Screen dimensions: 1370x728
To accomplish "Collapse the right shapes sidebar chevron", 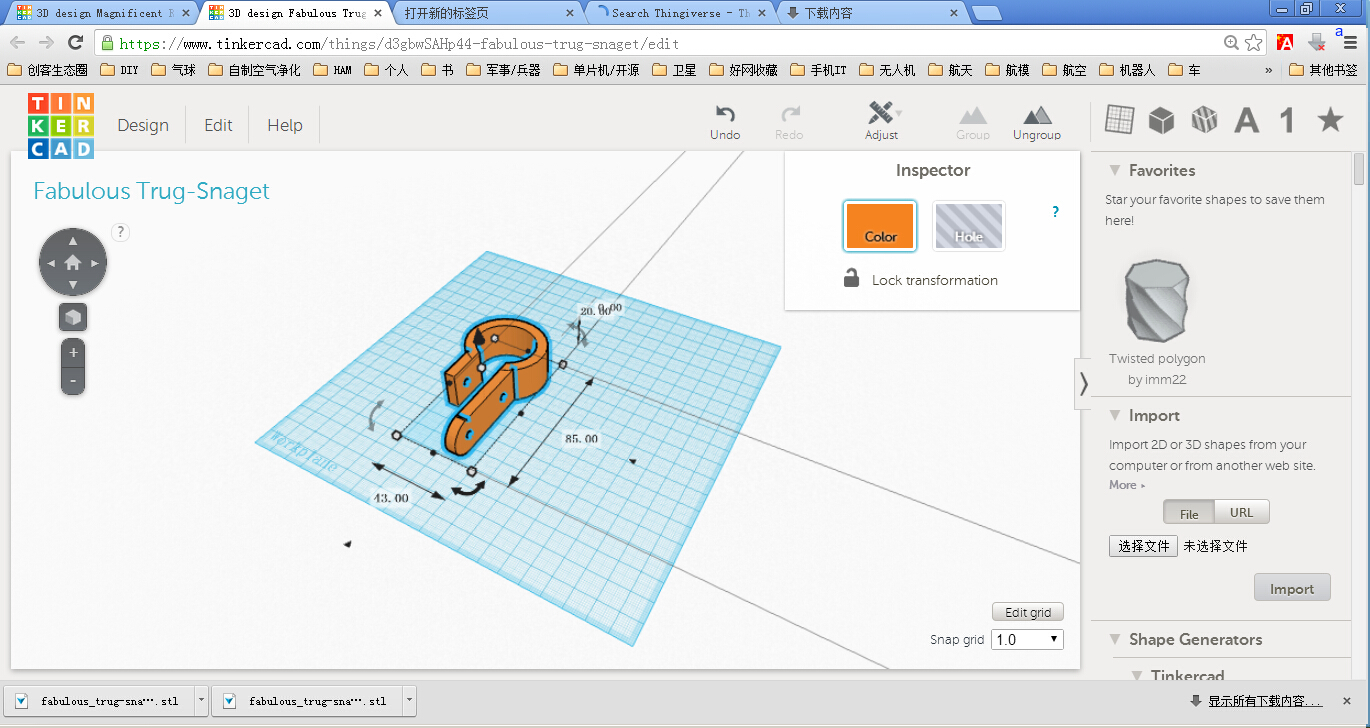I will (1083, 383).
